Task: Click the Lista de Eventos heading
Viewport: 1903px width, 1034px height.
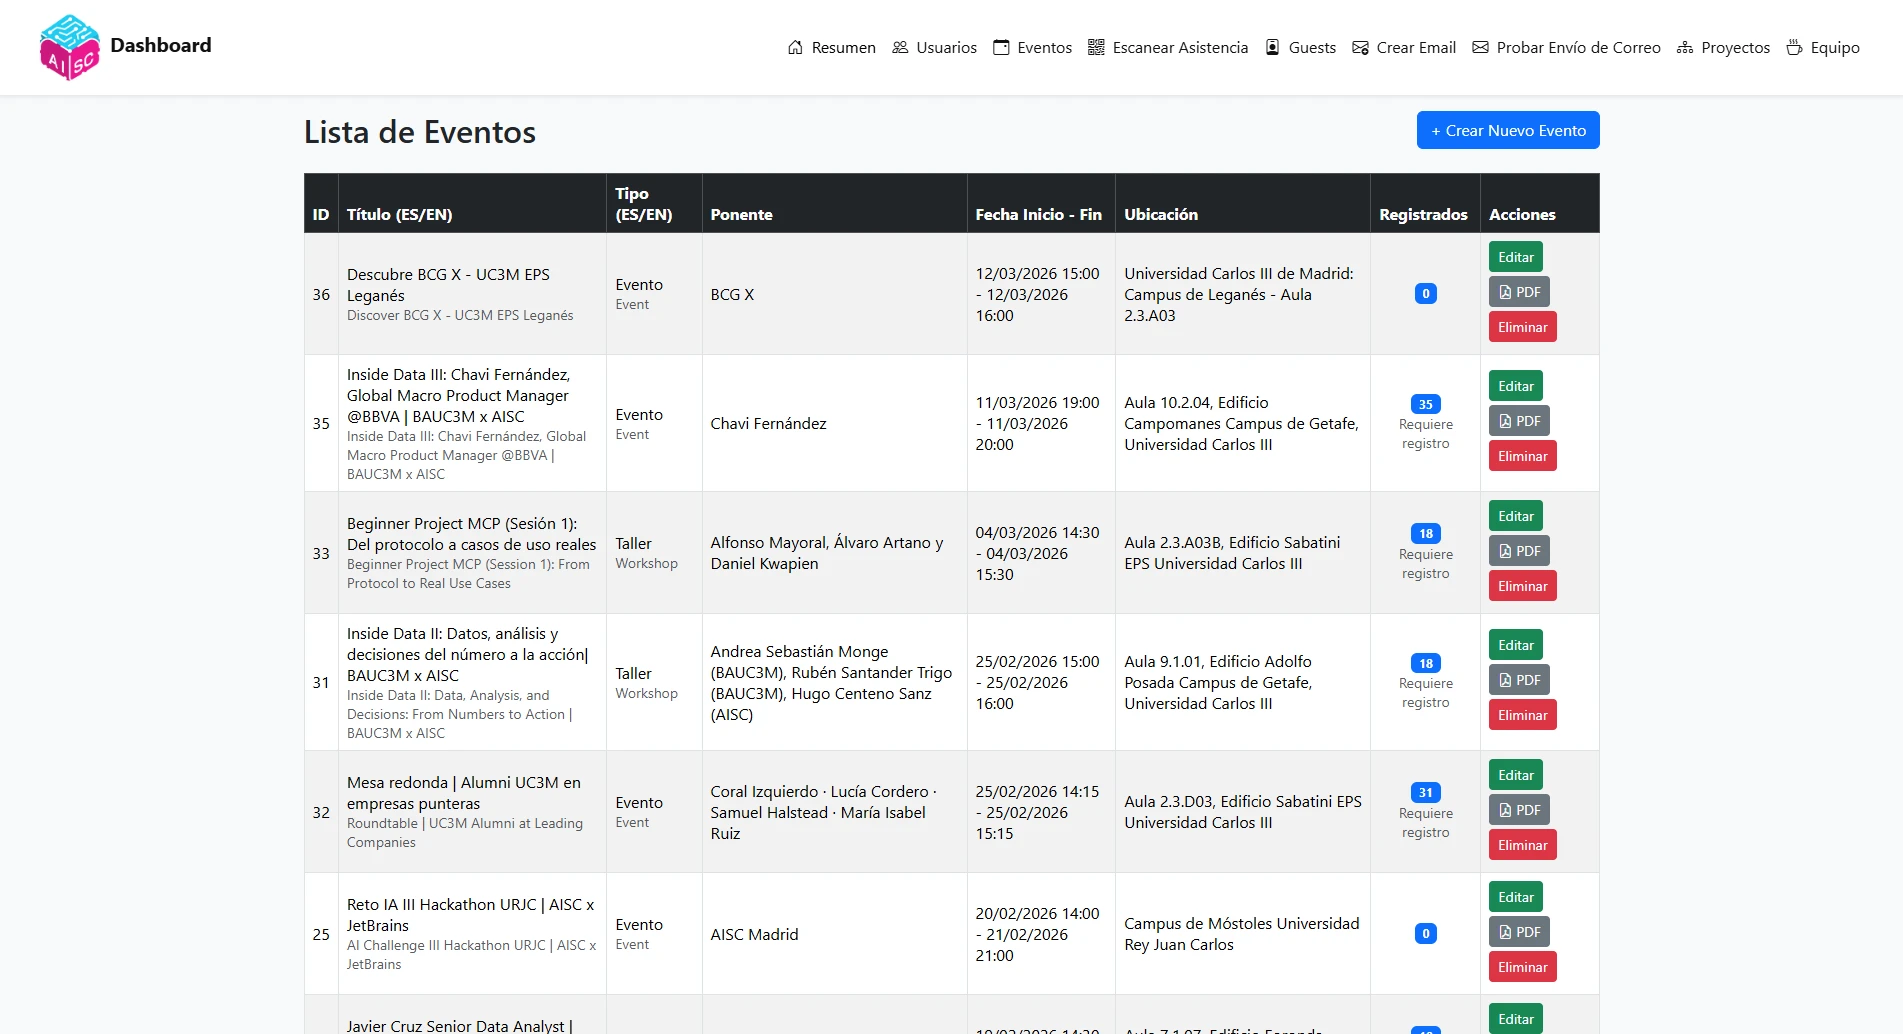Action: coord(420,132)
